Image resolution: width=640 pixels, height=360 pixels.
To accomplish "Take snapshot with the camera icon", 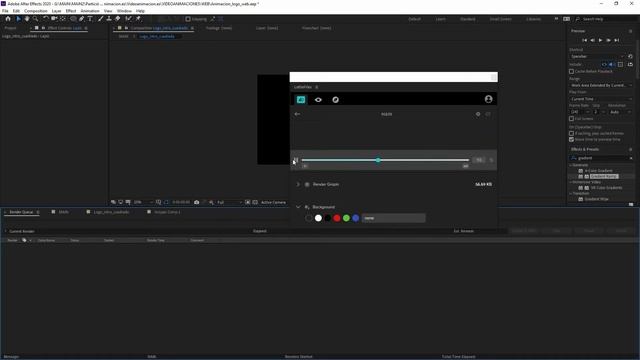I will pos(197,202).
